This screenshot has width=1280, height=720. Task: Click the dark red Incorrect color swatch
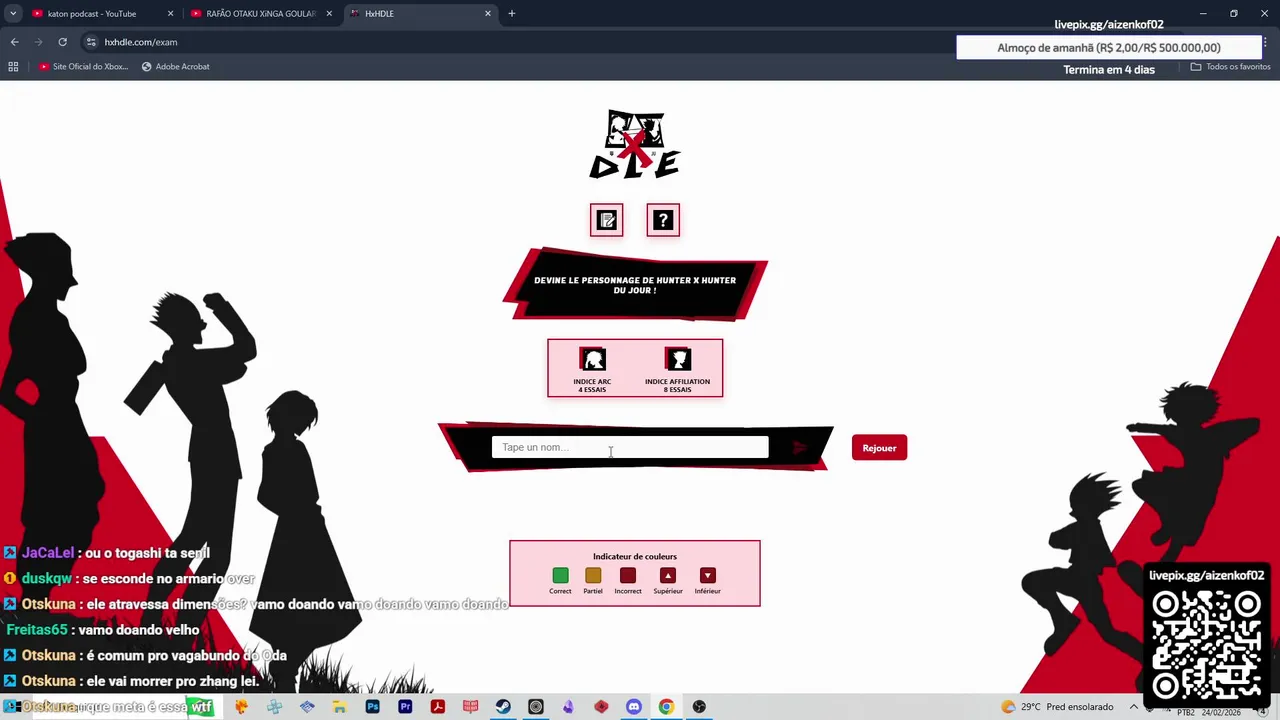coord(628,575)
